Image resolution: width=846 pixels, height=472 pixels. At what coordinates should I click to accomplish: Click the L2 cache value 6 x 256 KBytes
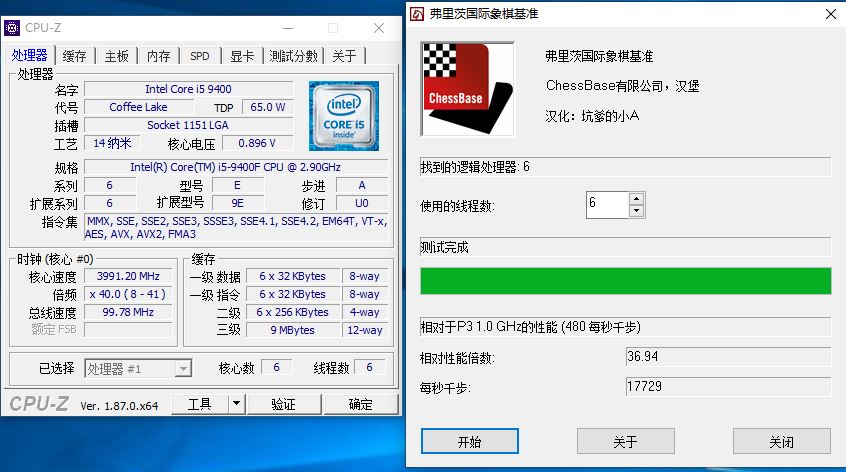click(293, 312)
